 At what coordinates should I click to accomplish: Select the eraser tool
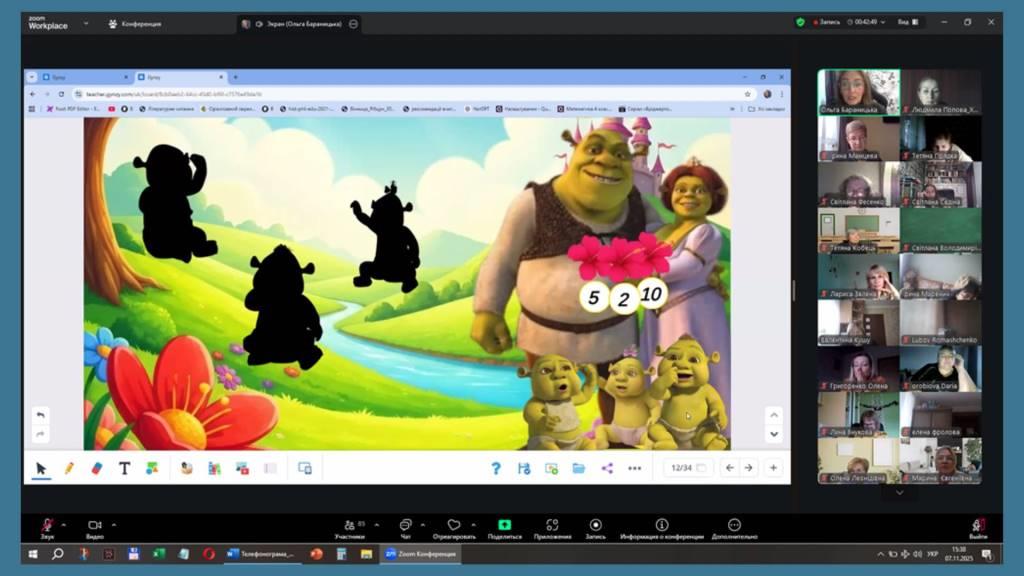point(97,468)
